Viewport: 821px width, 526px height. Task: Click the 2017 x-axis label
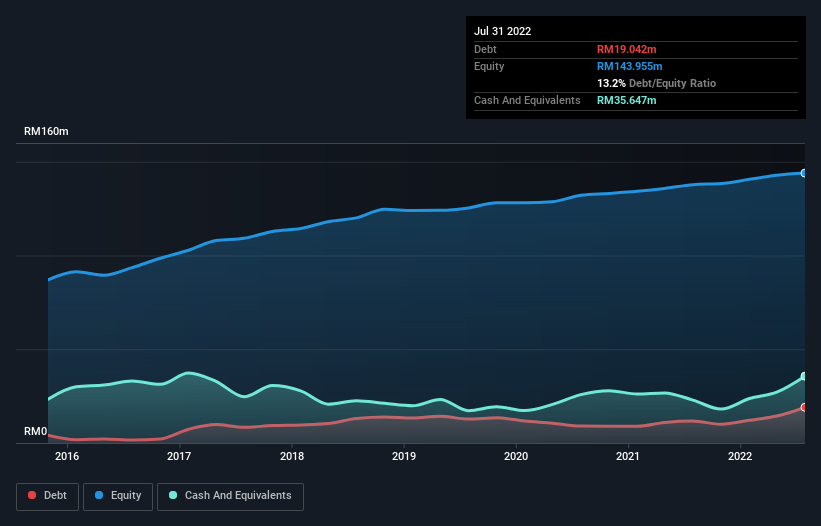click(x=179, y=456)
